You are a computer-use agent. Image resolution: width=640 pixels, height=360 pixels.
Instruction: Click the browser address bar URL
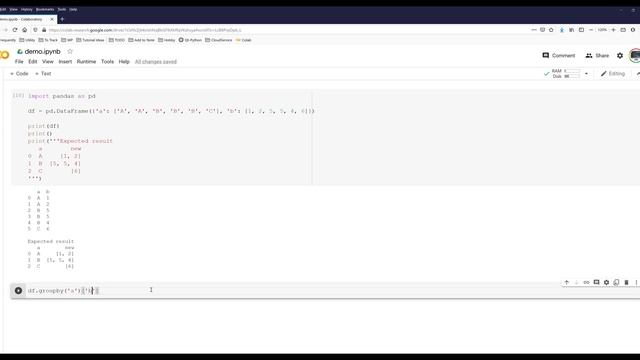[x=145, y=30]
